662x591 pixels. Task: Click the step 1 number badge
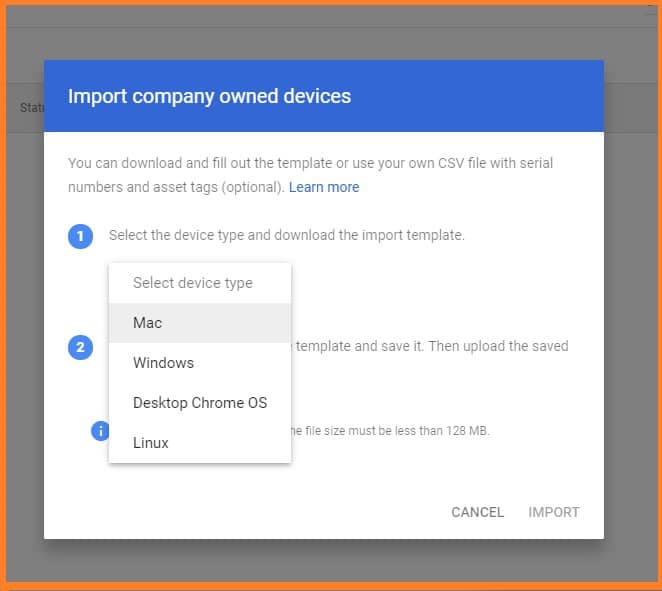[x=80, y=237]
